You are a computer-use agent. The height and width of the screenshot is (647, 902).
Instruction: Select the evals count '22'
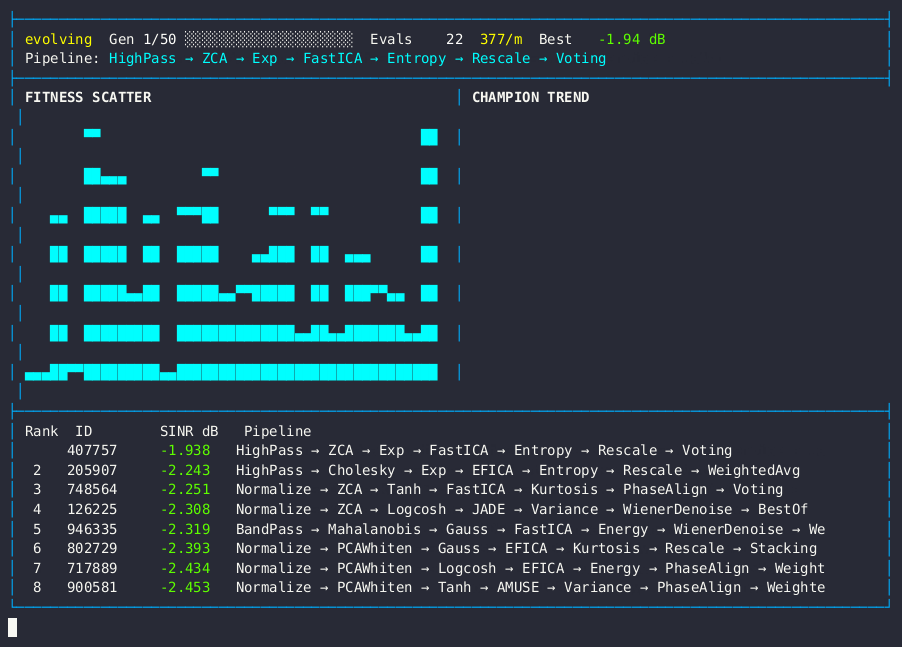click(x=454, y=39)
